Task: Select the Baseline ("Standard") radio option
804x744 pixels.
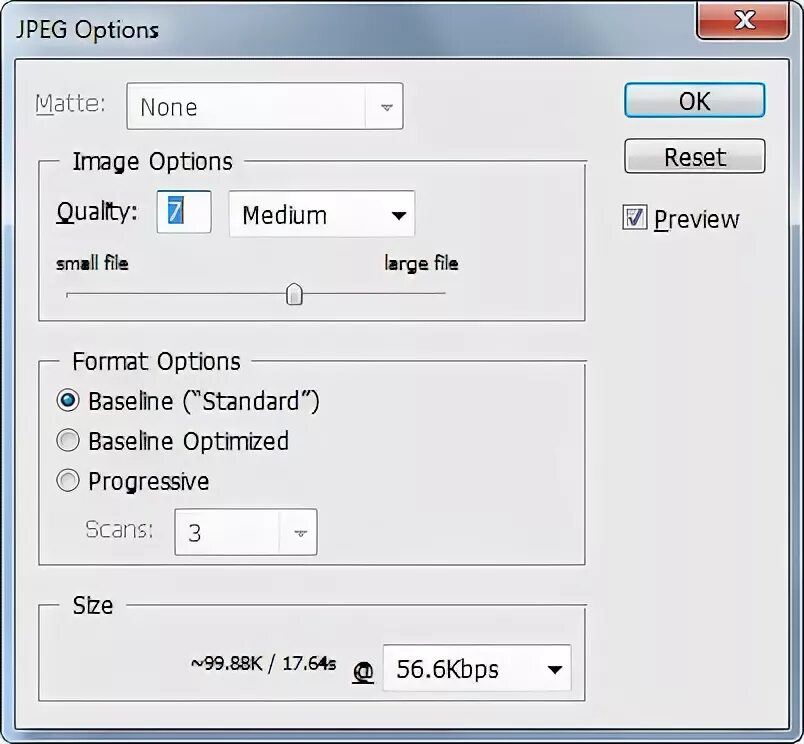Action: pos(68,400)
